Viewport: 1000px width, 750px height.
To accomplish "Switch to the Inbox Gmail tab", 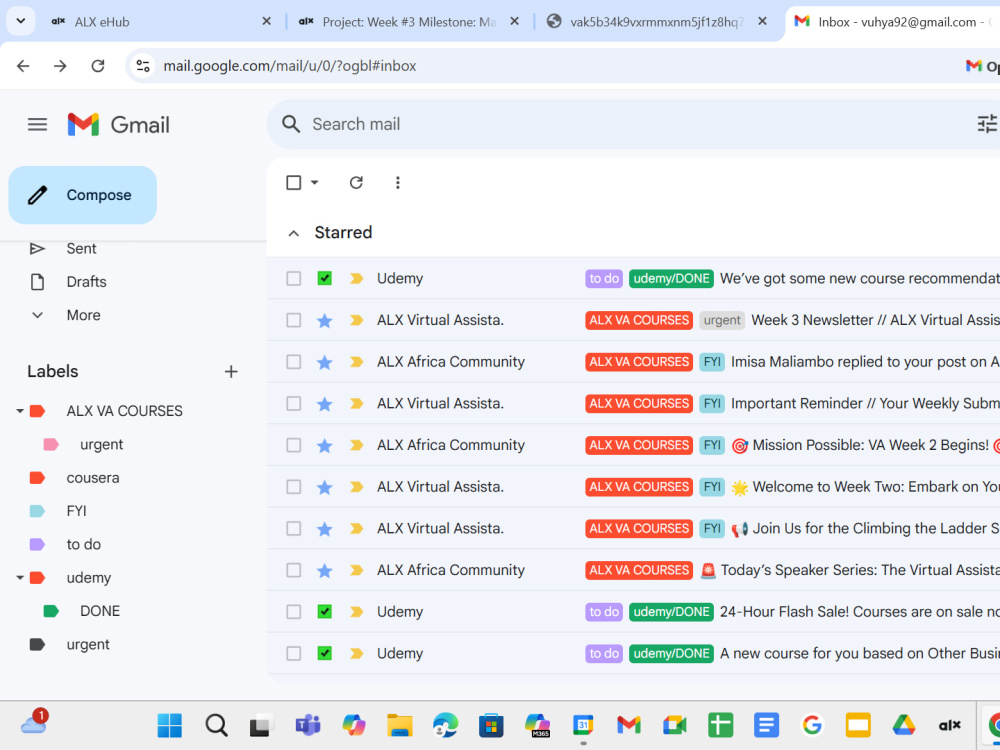I will click(x=893, y=22).
